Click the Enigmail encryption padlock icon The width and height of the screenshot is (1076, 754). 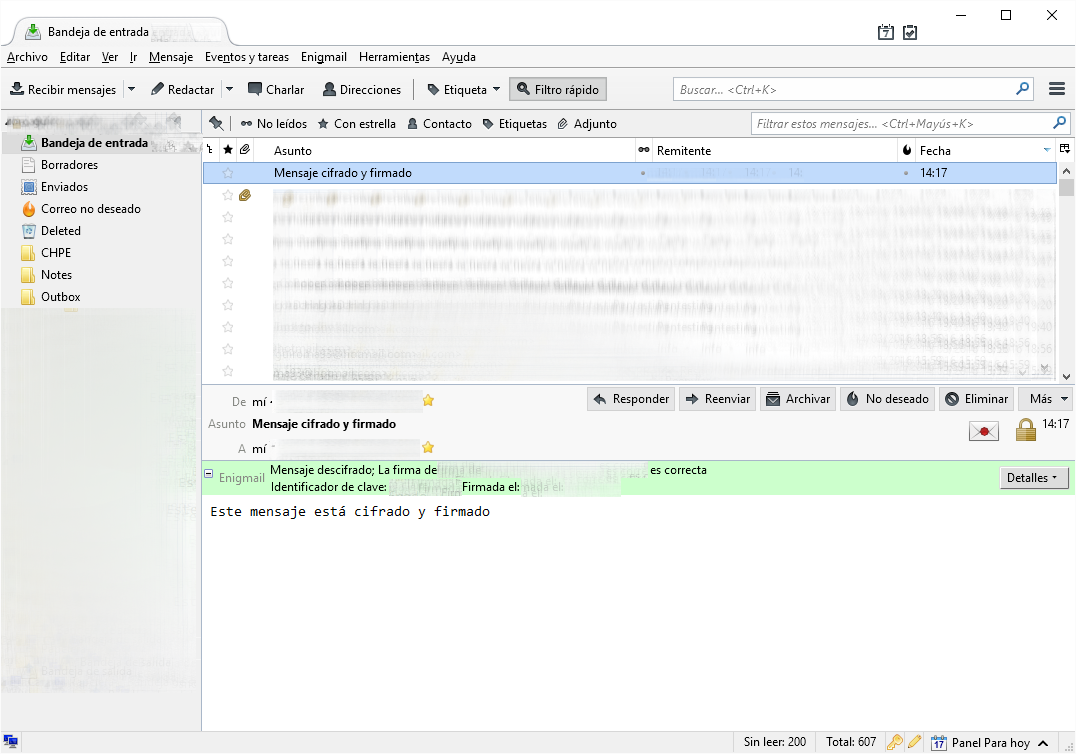[1026, 429]
